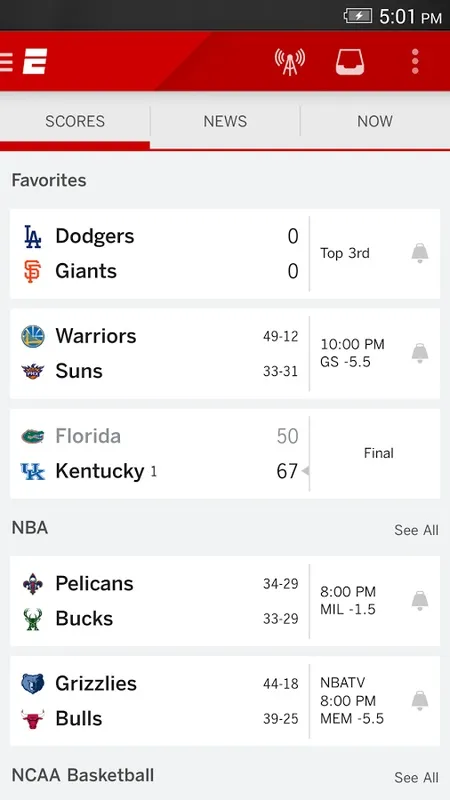Toggle alert bell for Pelicans vs Bucks
This screenshot has height=800, width=450.
tap(420, 601)
